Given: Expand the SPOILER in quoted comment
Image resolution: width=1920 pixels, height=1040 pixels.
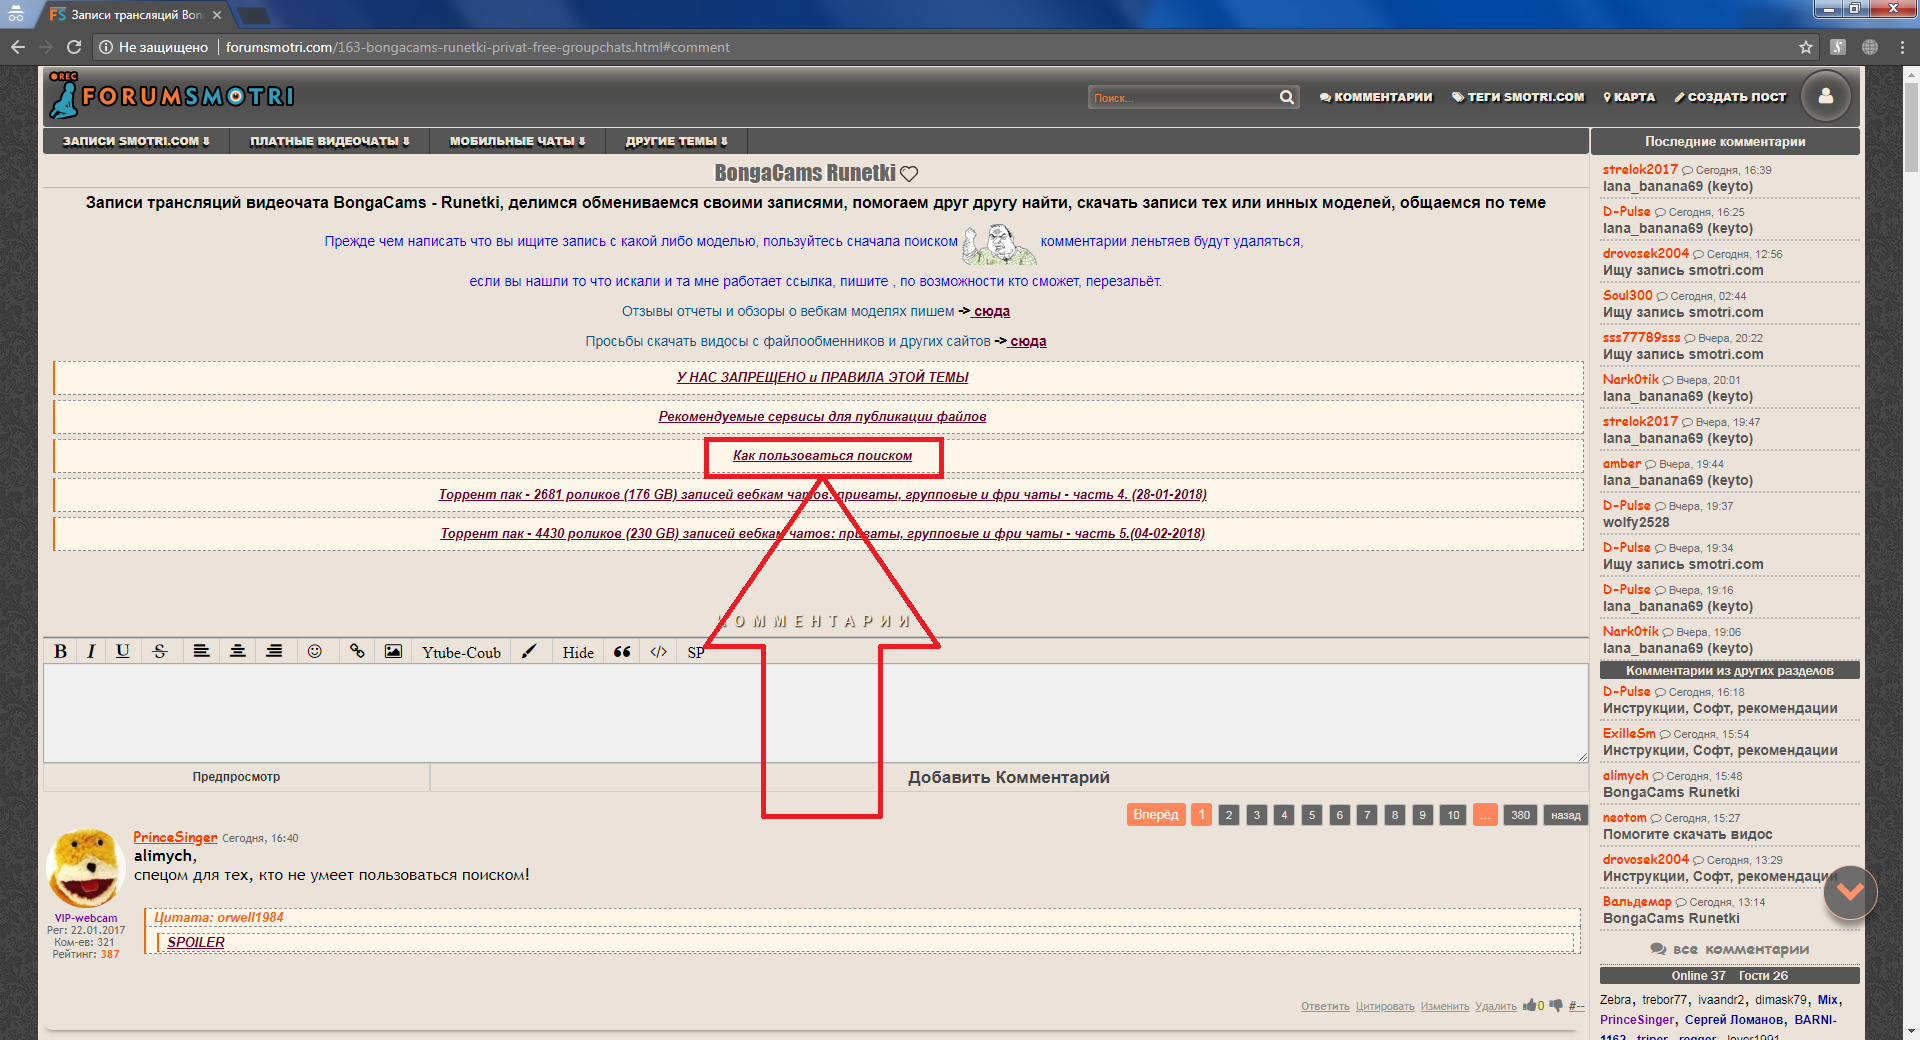Looking at the screenshot, I should coord(196,942).
